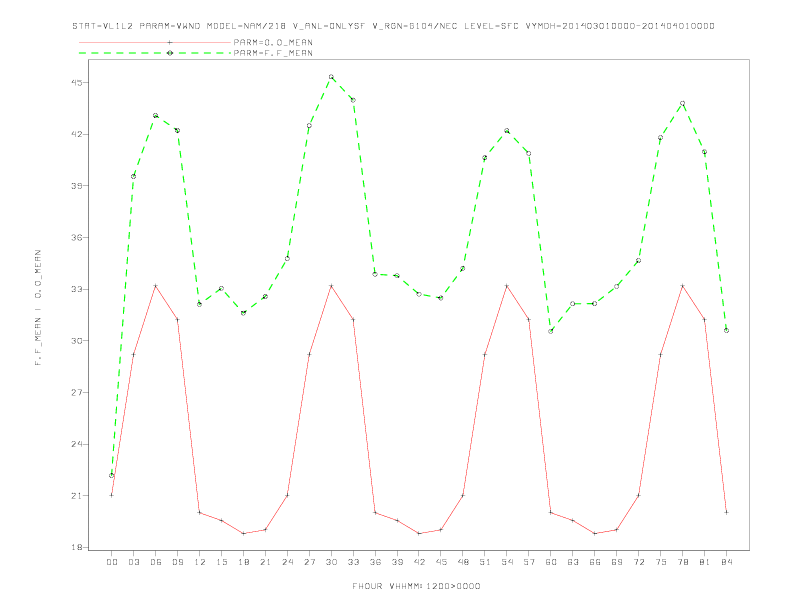Viewport: 792px width, 612px height.
Task: Click the chart title text starting with STAT
Action: pos(393,26)
